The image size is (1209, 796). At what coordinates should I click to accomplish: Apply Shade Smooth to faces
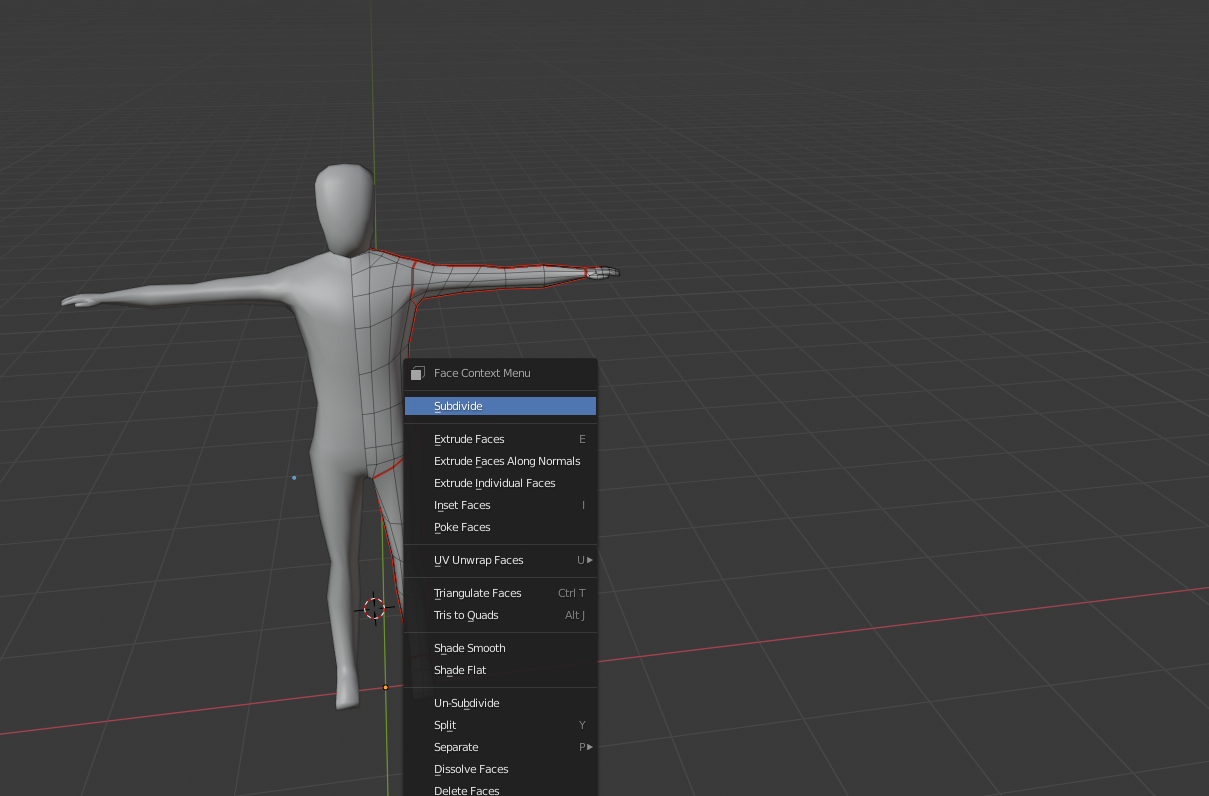click(x=500, y=648)
